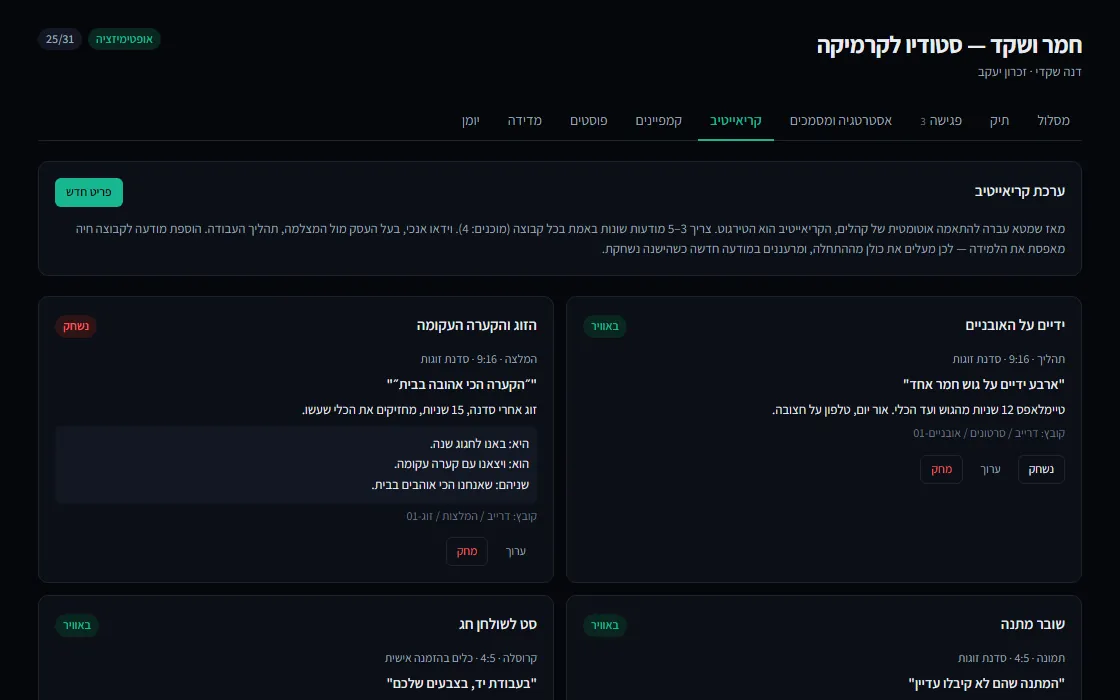Viewport: 1120px width, 700px height.
Task: Click באוויר badge on שובר מתנה card
Action: point(605,626)
